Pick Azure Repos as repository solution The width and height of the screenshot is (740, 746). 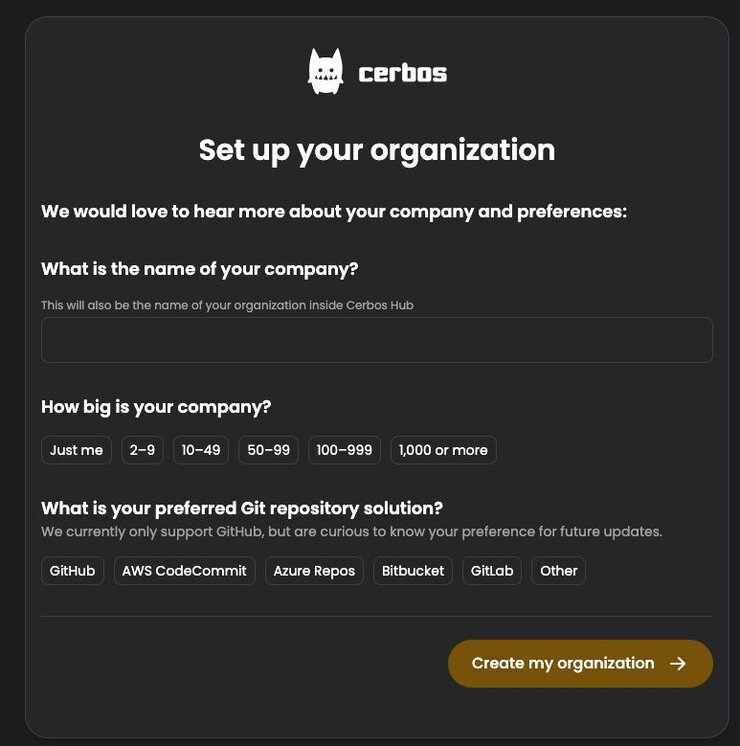(x=314, y=571)
